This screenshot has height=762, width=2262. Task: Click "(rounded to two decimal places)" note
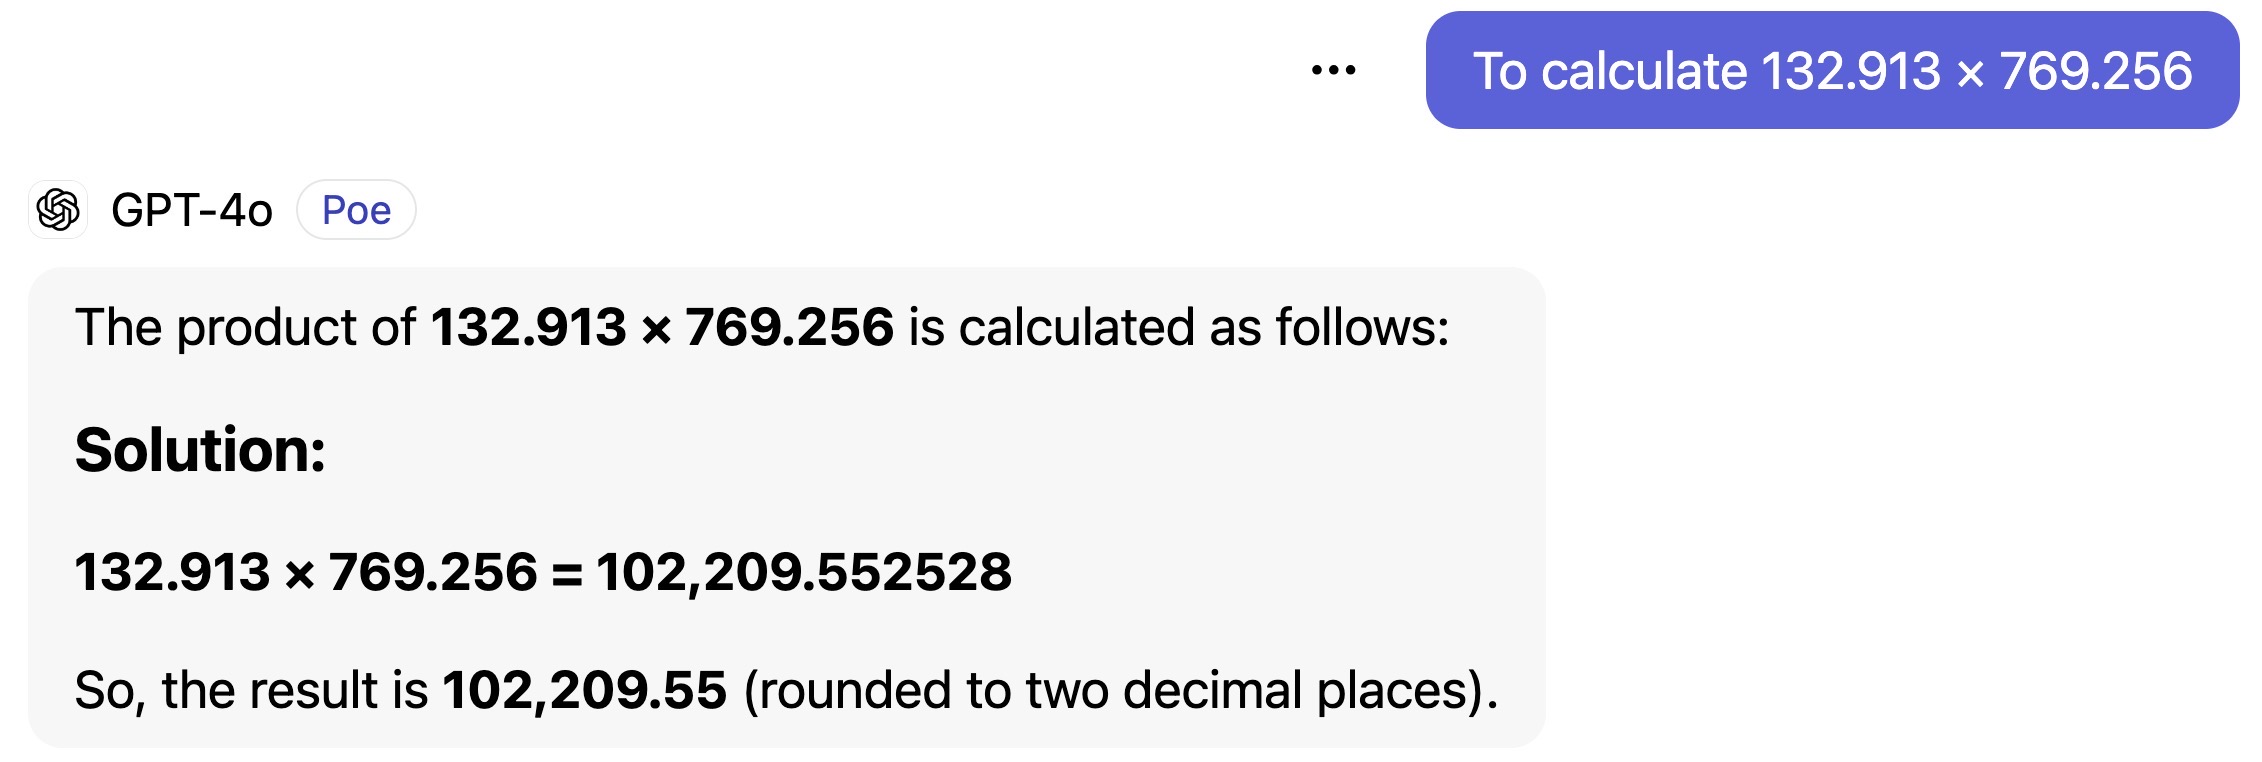pos(1120,690)
